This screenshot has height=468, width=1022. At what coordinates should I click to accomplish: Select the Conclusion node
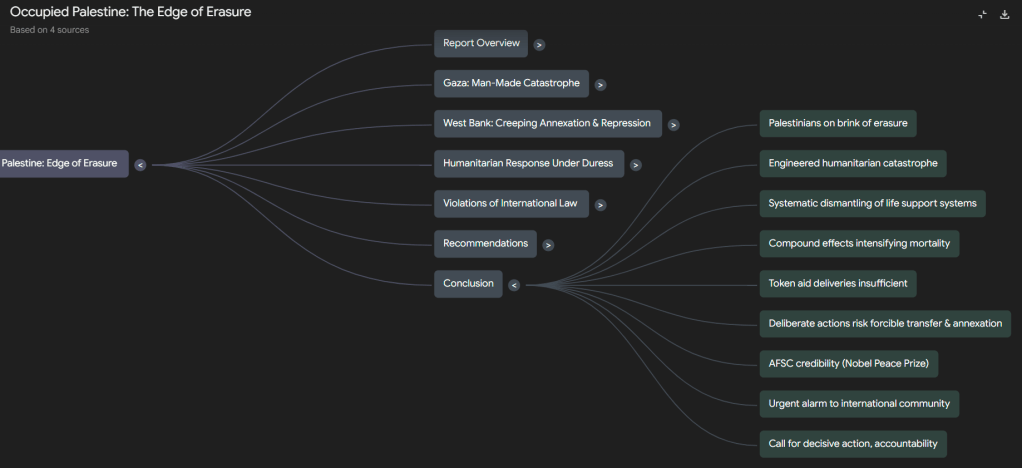coord(468,284)
